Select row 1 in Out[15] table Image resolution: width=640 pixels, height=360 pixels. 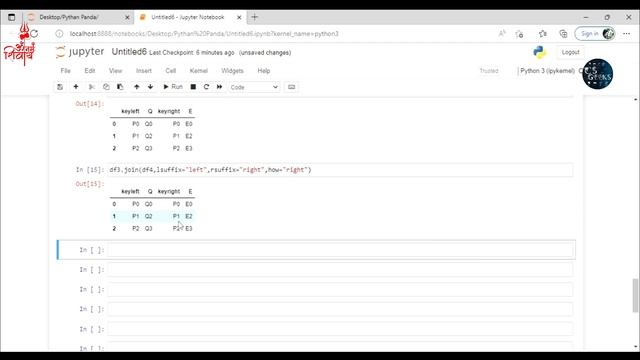152,216
